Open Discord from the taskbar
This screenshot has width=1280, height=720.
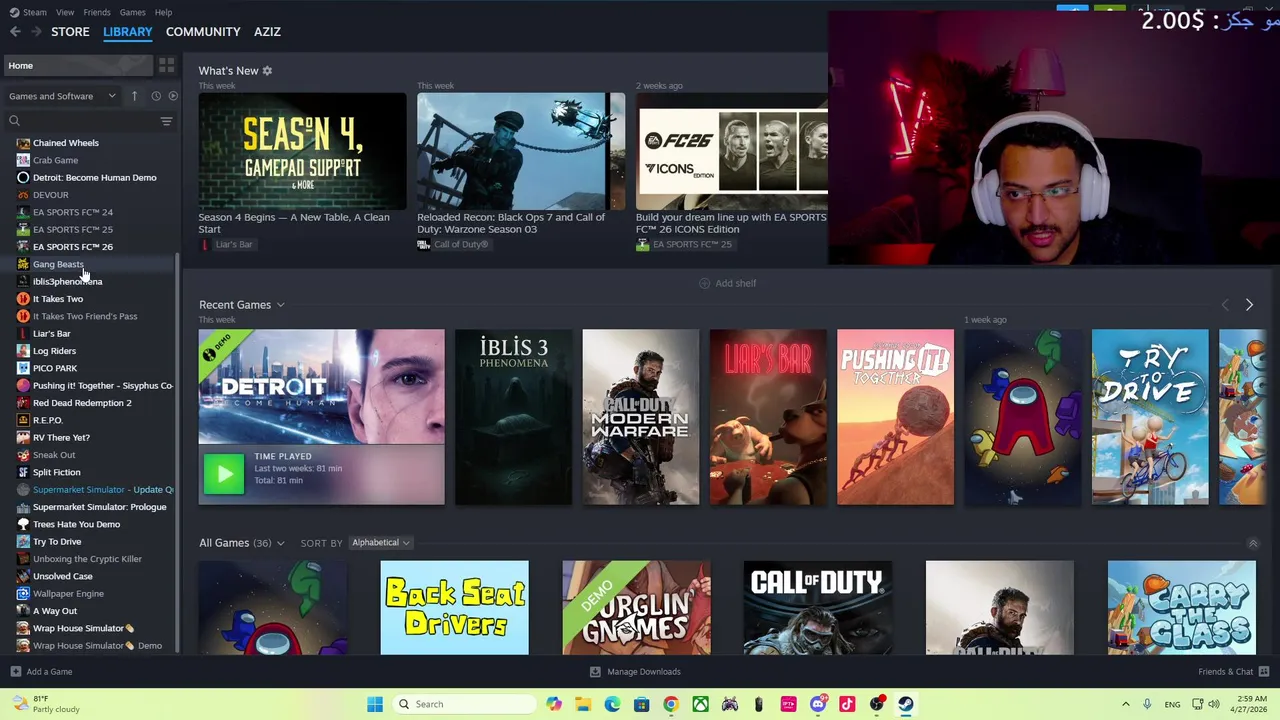[818, 704]
